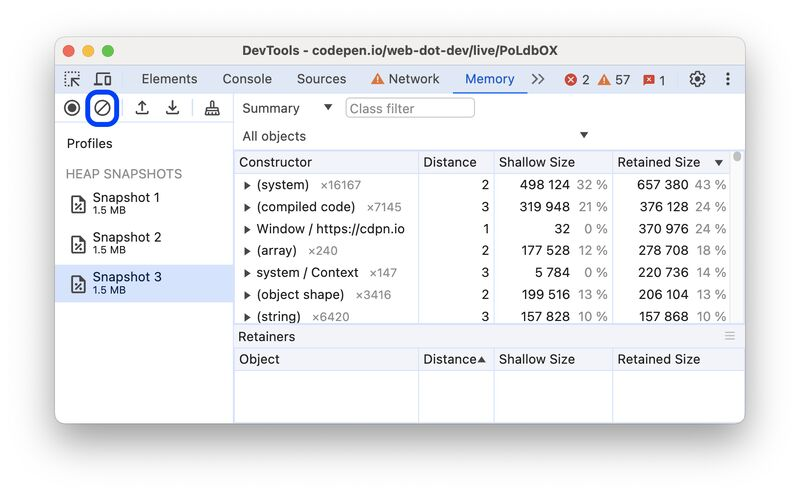Click the shallow size value 177 528
800x496 pixels.
point(545,251)
